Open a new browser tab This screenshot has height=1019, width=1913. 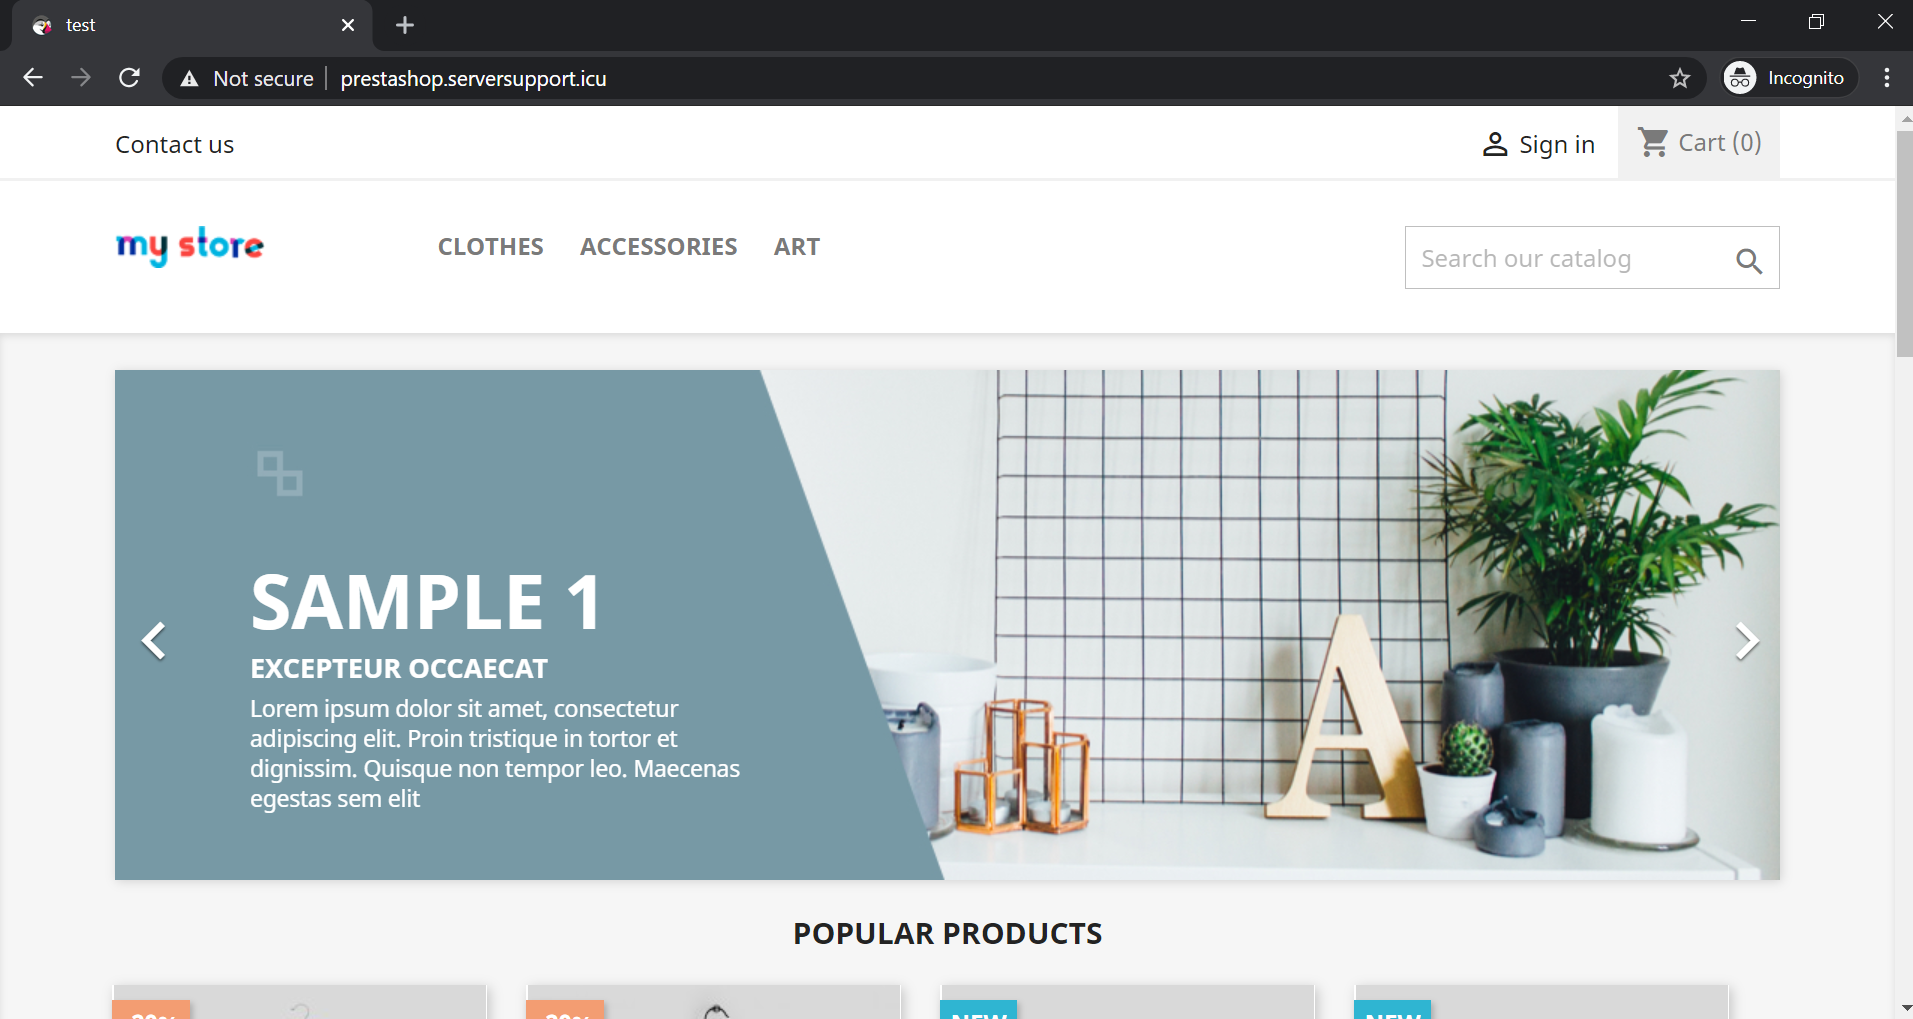point(405,25)
